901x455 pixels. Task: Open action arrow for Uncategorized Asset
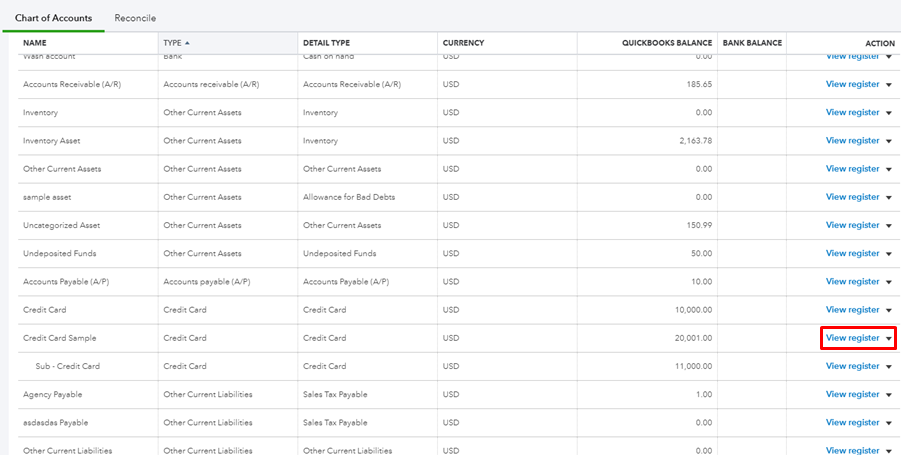(x=888, y=226)
